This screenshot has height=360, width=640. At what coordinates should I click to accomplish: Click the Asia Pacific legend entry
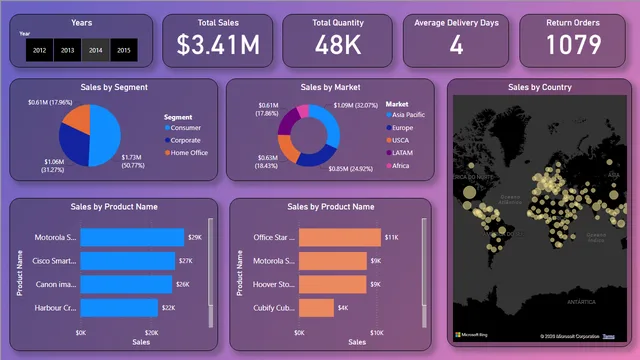405,115
